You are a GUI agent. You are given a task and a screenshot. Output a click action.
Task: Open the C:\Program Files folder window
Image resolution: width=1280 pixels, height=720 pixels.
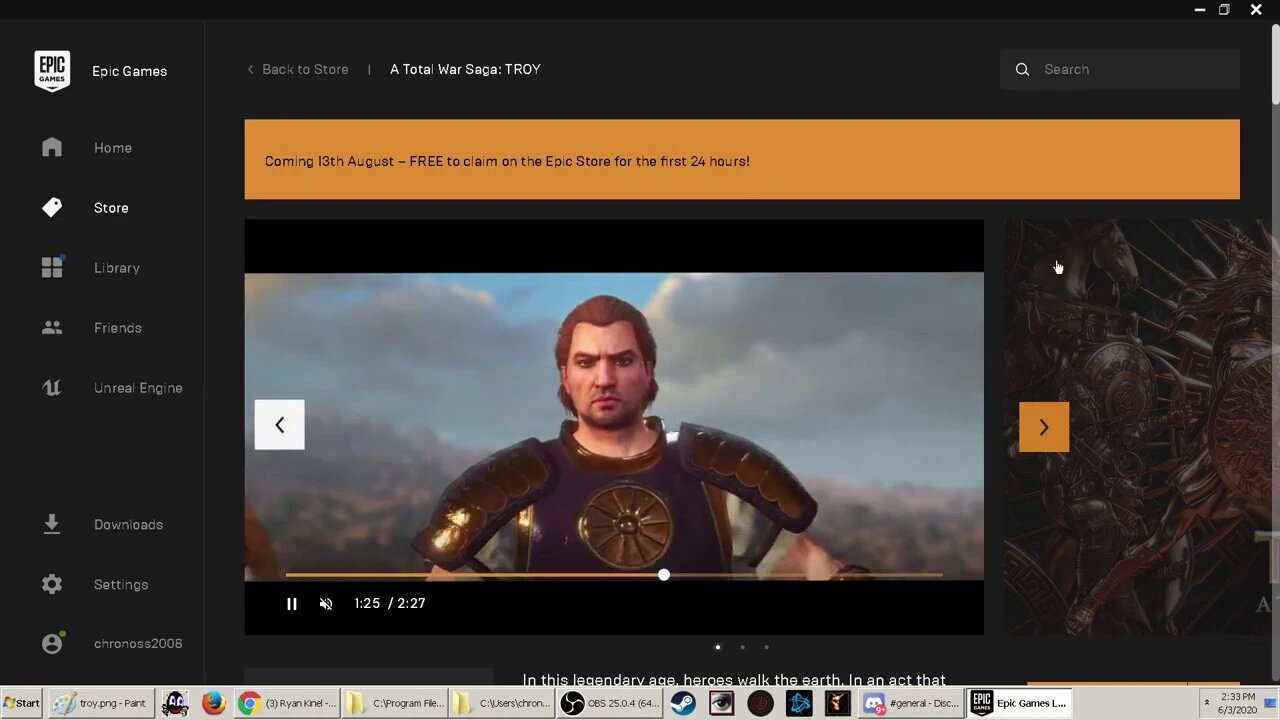click(x=395, y=703)
